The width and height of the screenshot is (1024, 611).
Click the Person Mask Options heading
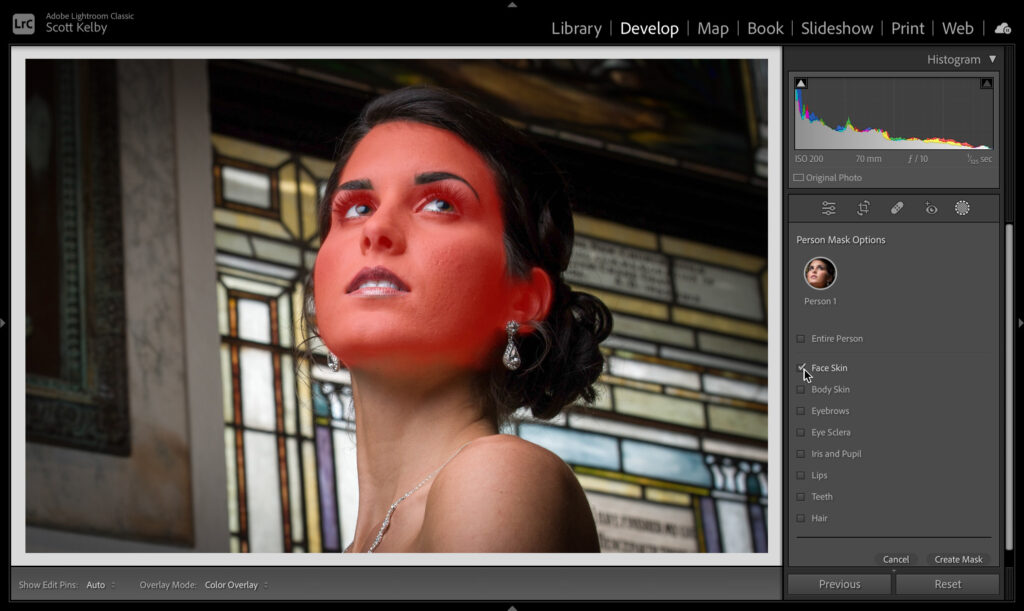840,240
